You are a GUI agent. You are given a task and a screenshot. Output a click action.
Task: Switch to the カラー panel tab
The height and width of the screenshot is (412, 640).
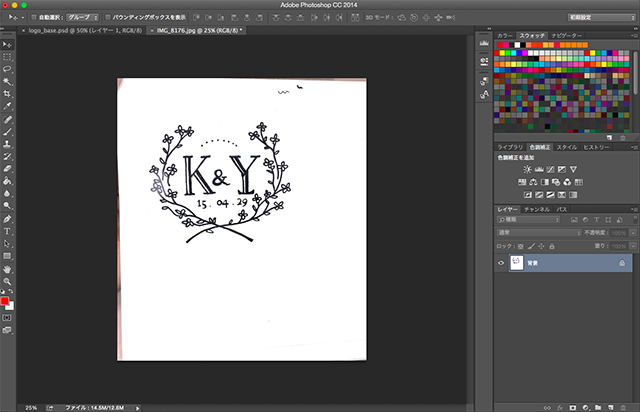(x=505, y=36)
